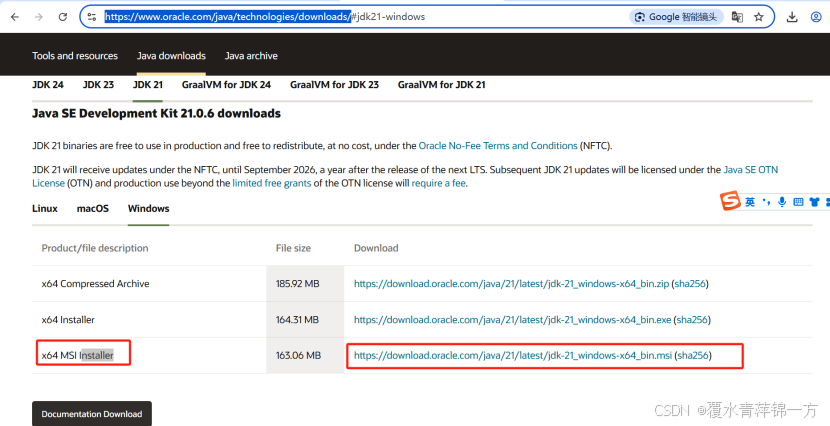Open sha256 link for the exe installer
The height and width of the screenshot is (426, 830).
pos(692,320)
